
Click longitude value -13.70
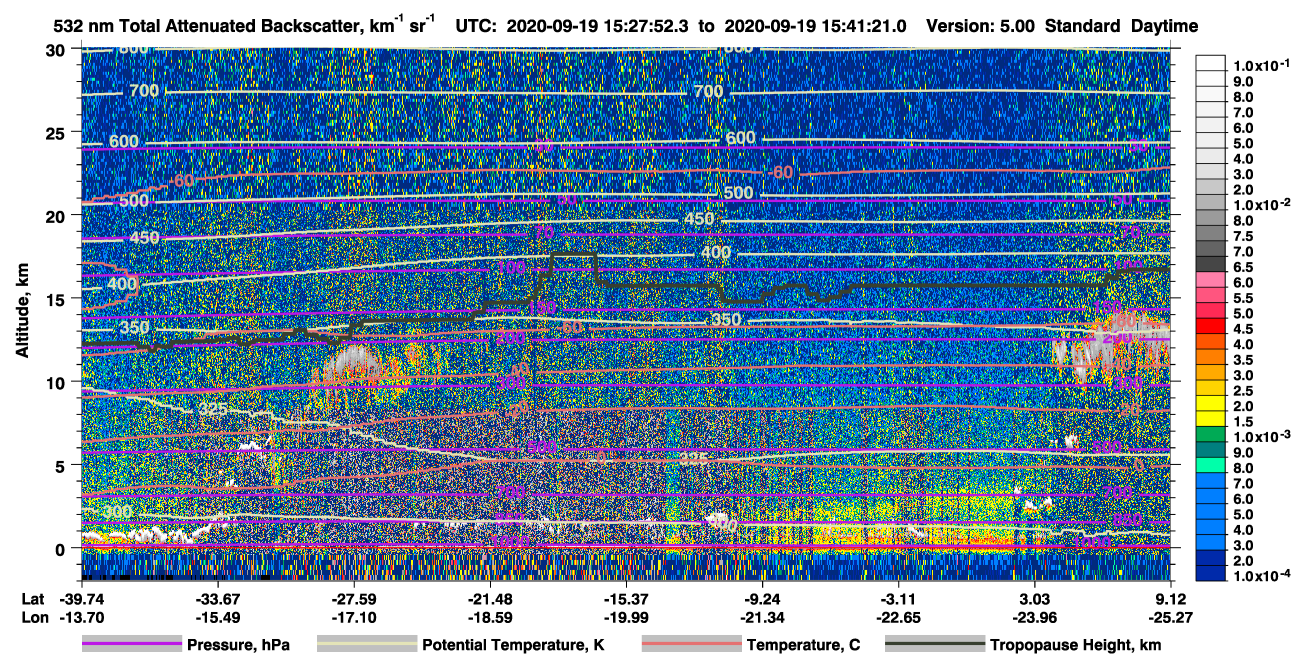(80, 617)
